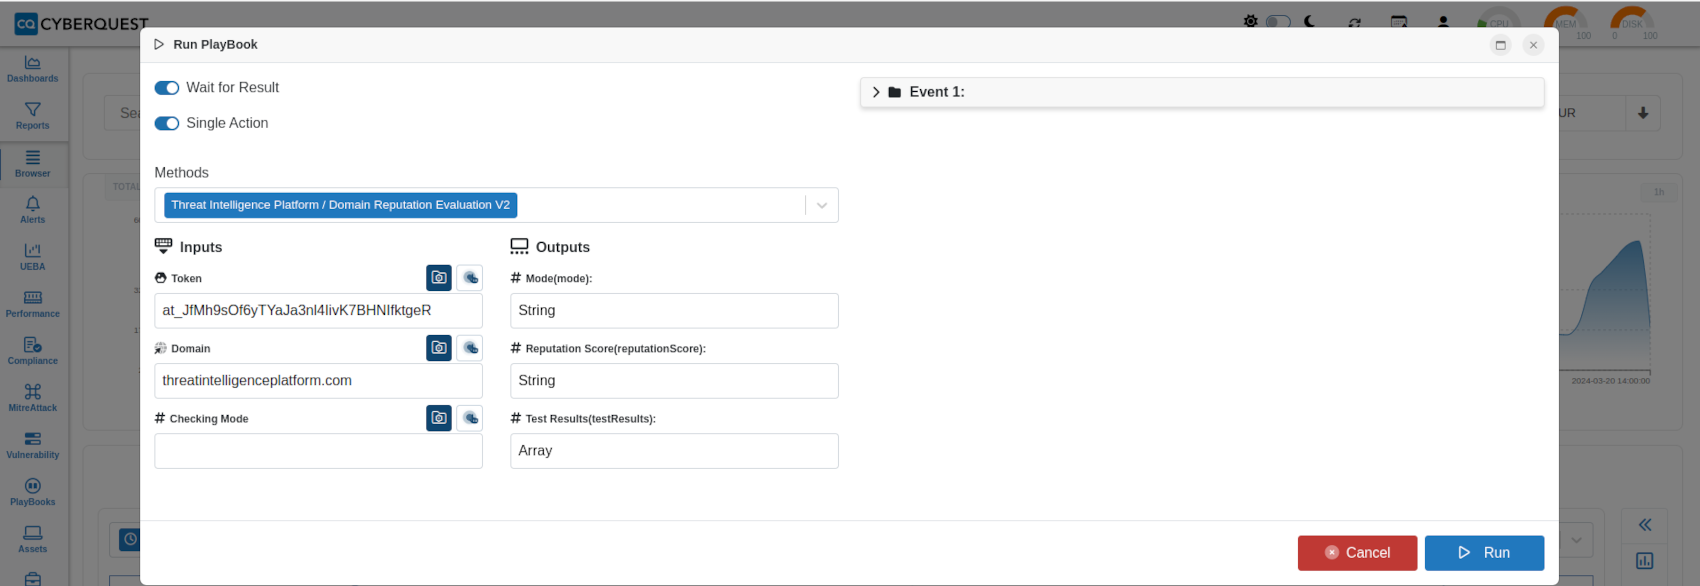Open the Compliance sidebar item

[x=33, y=351]
